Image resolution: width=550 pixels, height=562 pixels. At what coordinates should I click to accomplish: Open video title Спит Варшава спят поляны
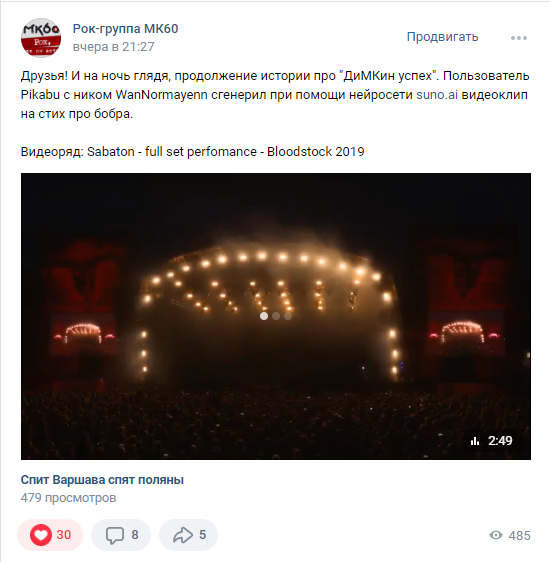(x=102, y=480)
